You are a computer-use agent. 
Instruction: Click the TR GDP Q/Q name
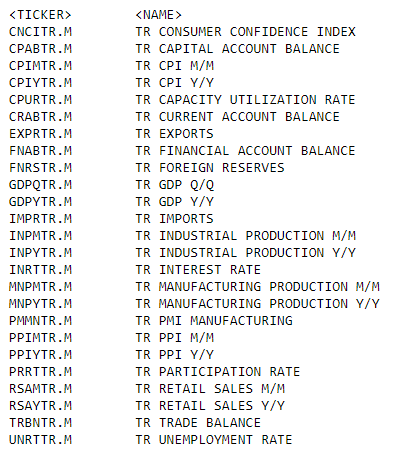click(175, 185)
